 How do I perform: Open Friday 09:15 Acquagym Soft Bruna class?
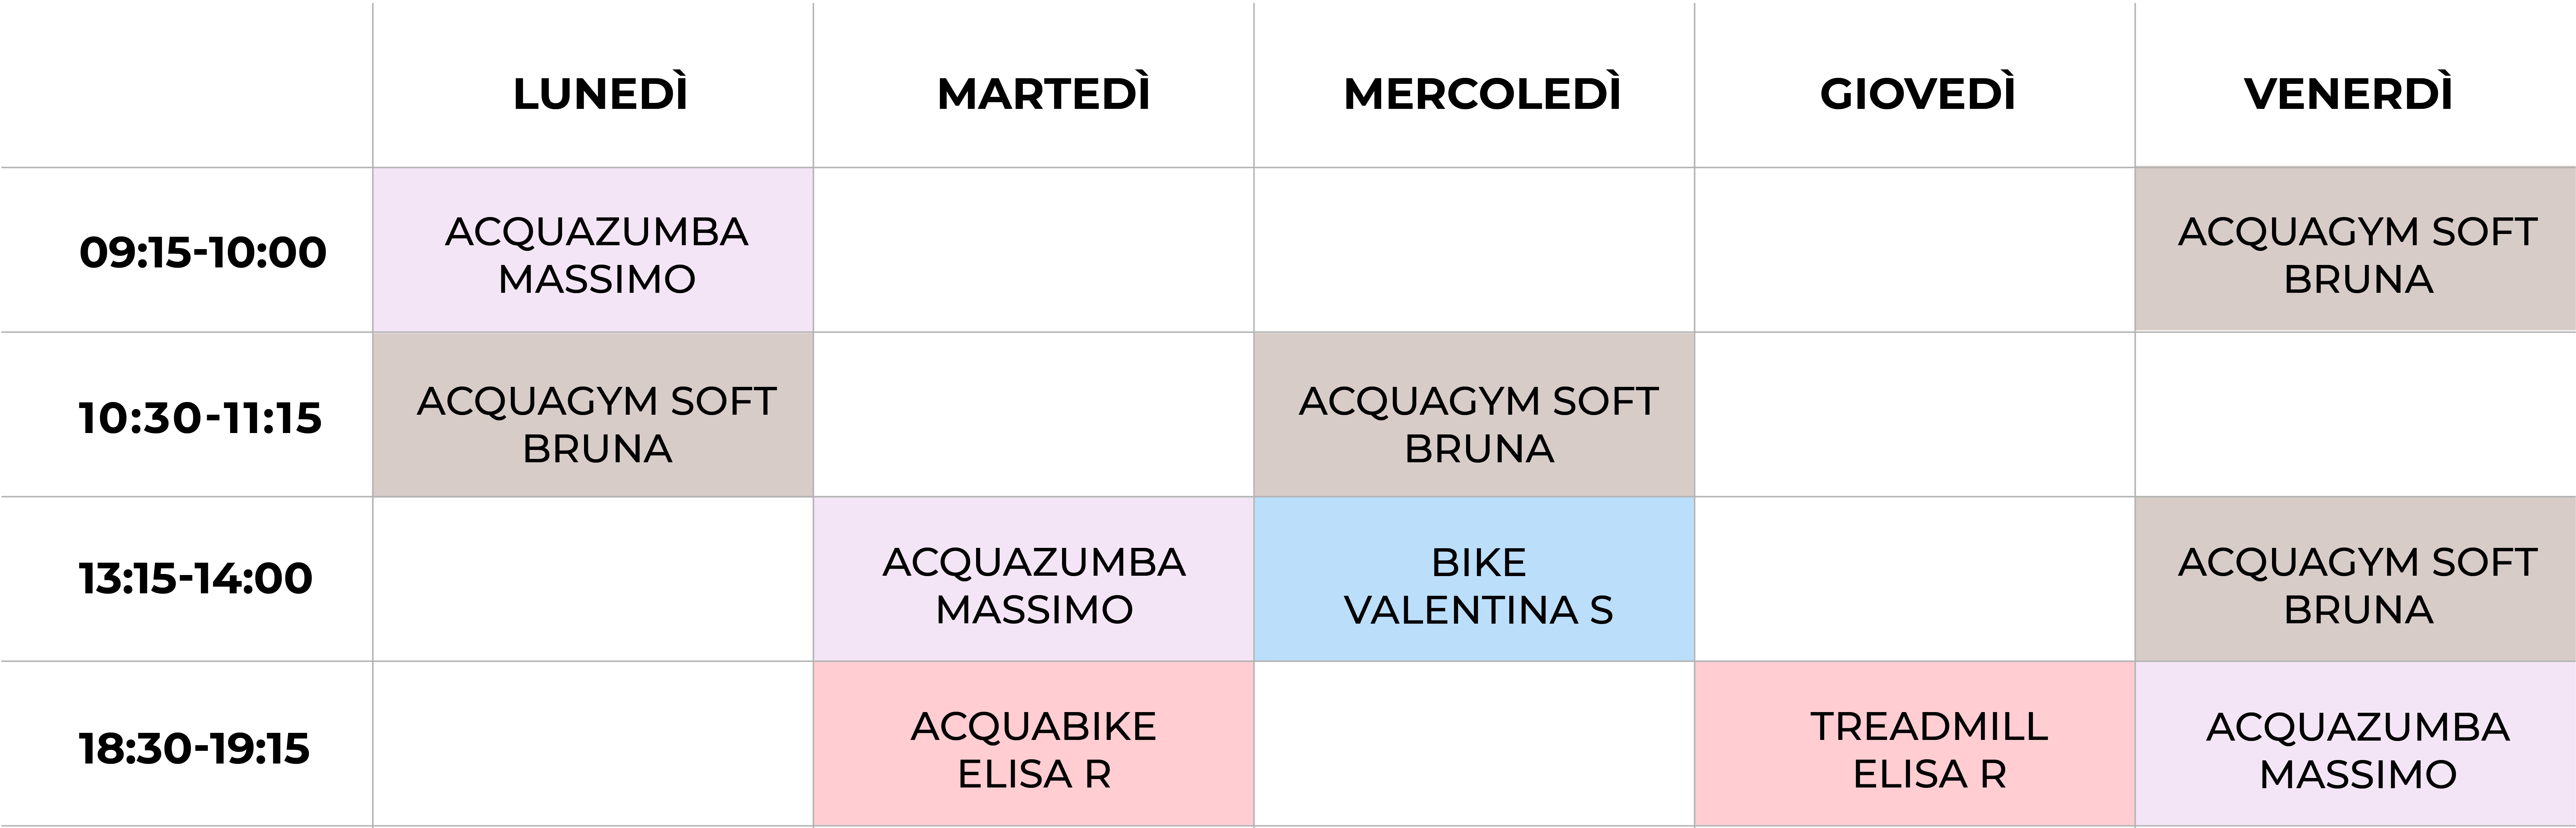(x=2355, y=250)
